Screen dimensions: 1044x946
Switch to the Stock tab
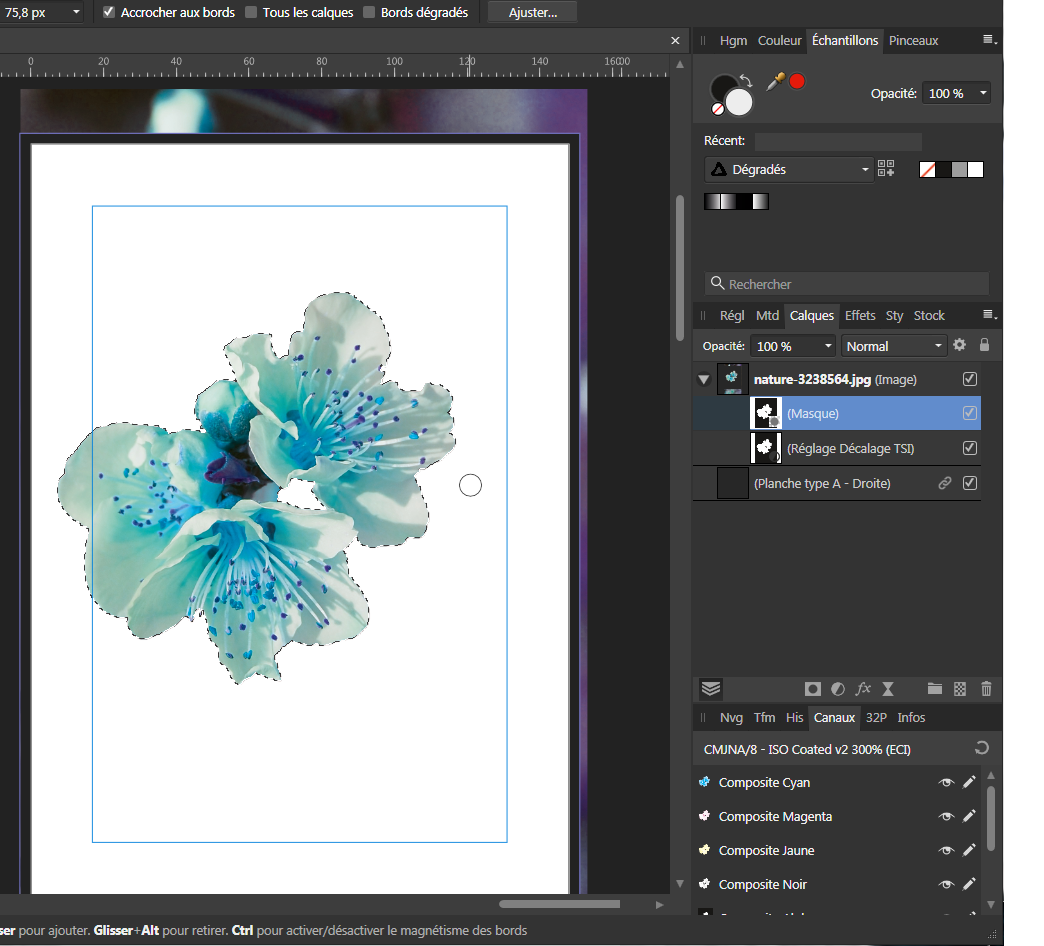point(929,316)
